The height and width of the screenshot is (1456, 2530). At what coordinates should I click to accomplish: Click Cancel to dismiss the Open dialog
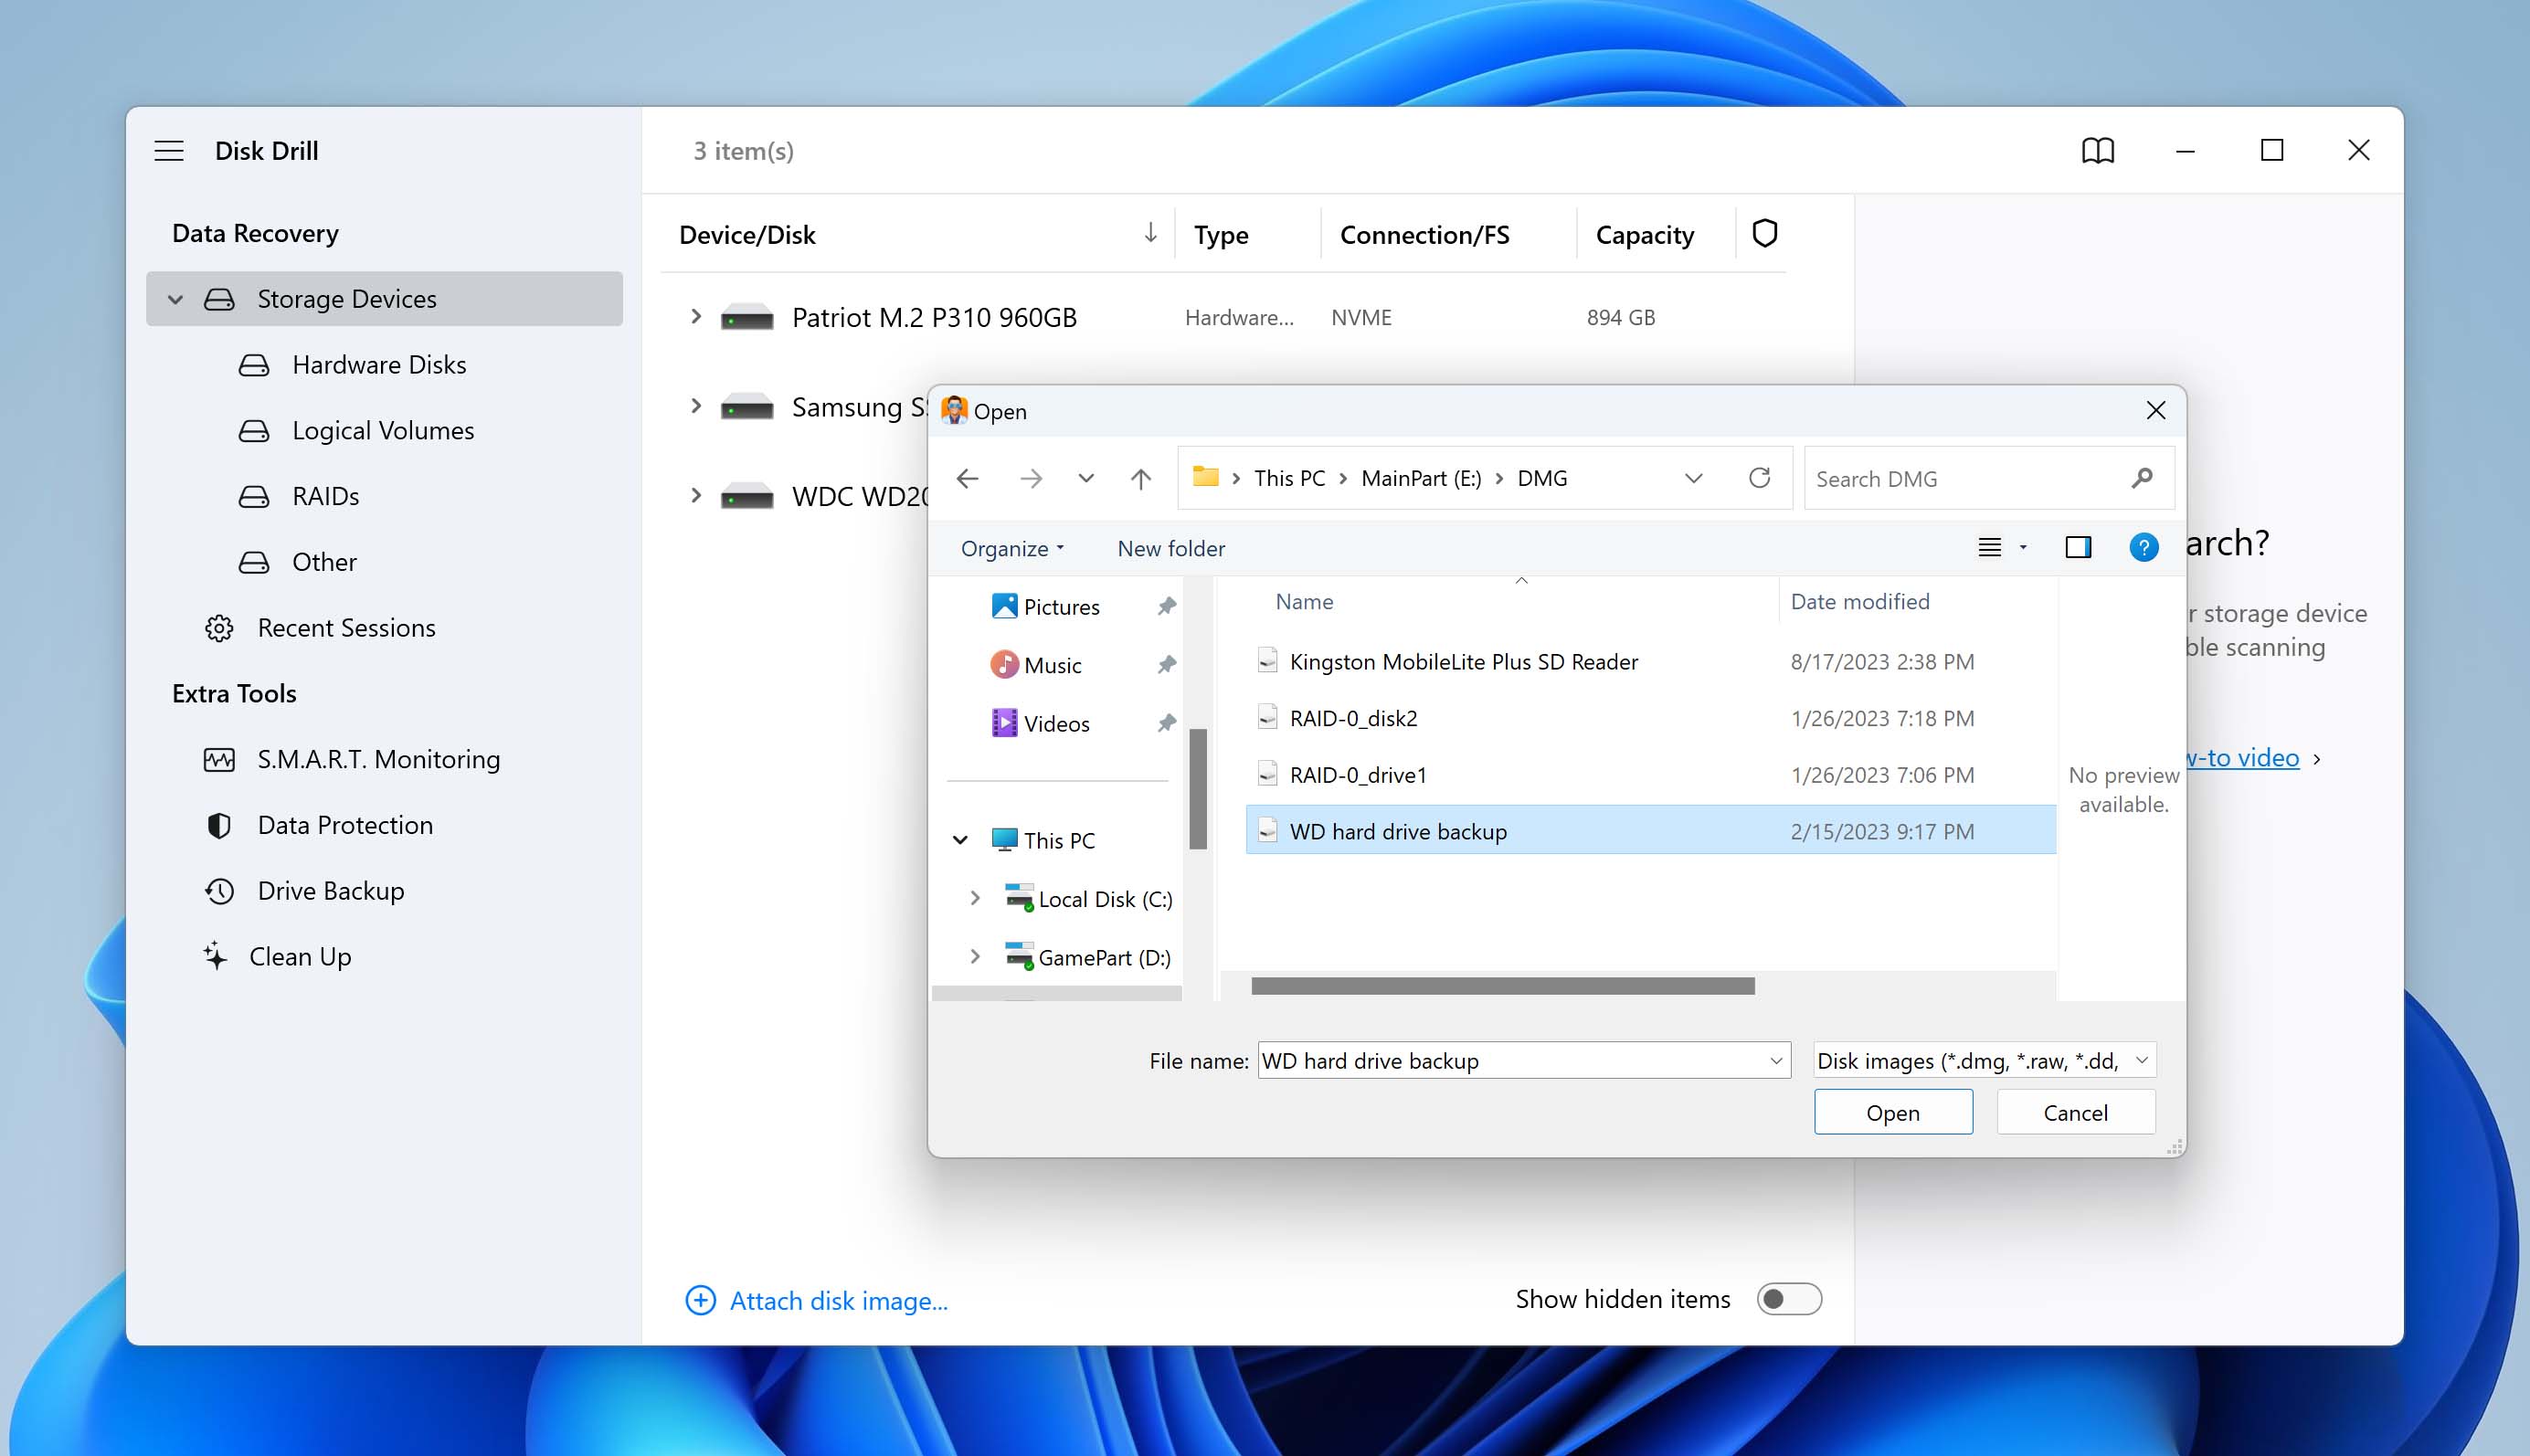[x=2075, y=1110]
